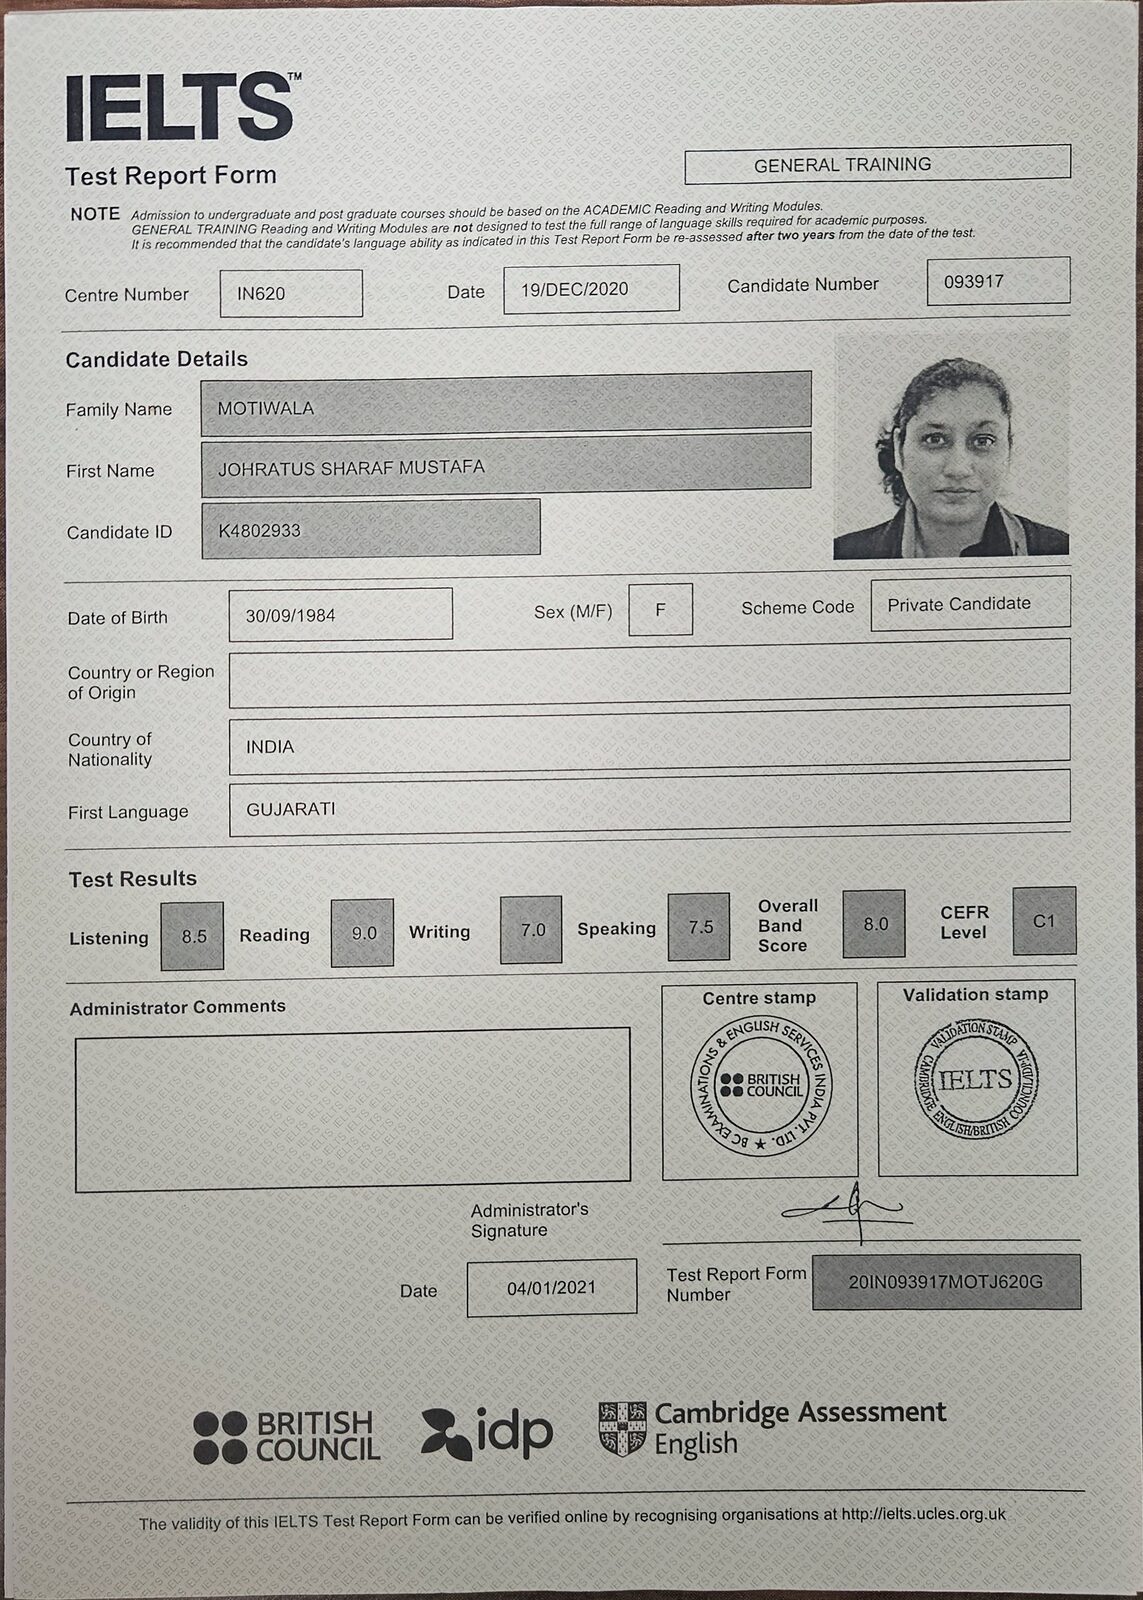Select the GENERAL TRAINING box
1143x1600 pixels.
(877, 164)
